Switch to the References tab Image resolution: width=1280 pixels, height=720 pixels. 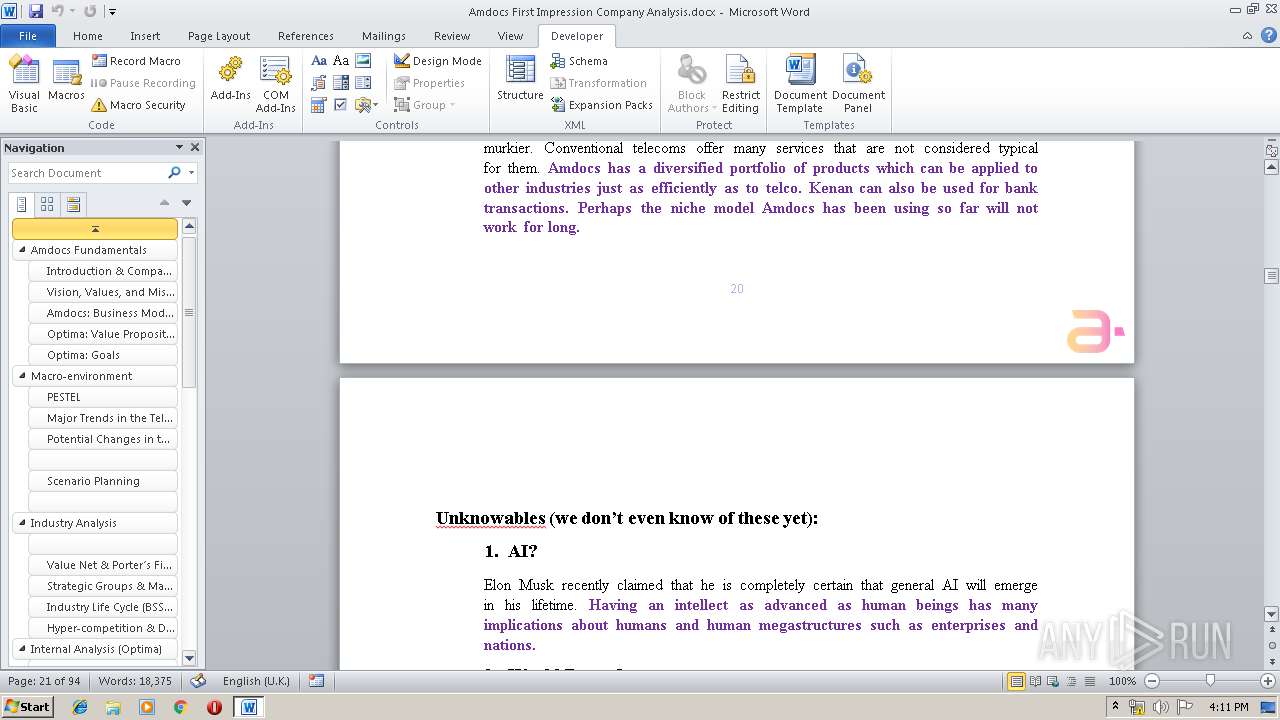306,36
